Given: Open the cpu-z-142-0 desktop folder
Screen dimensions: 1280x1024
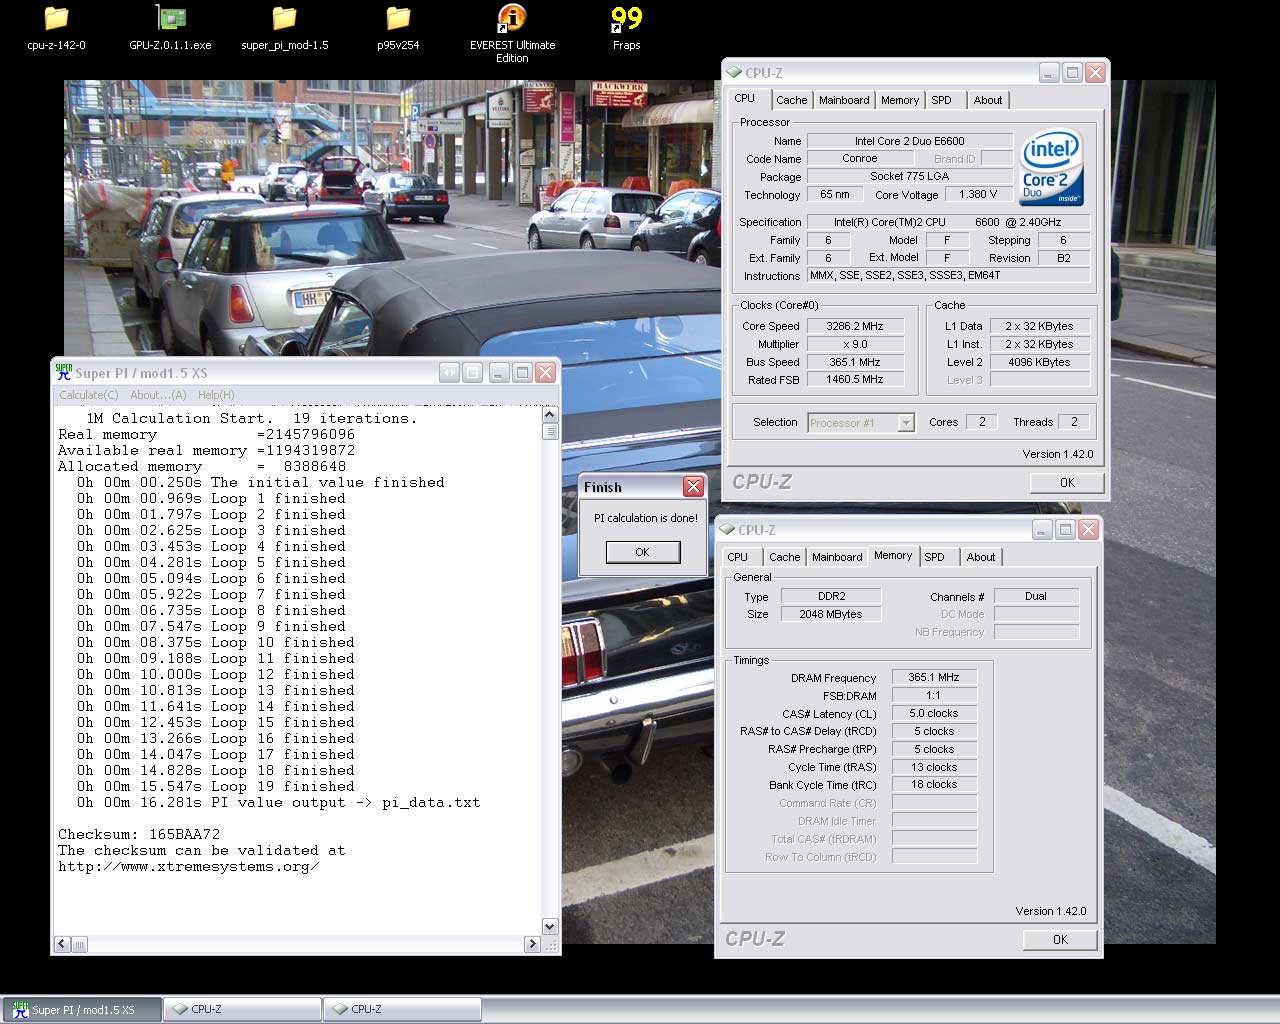Looking at the screenshot, I should [x=56, y=28].
